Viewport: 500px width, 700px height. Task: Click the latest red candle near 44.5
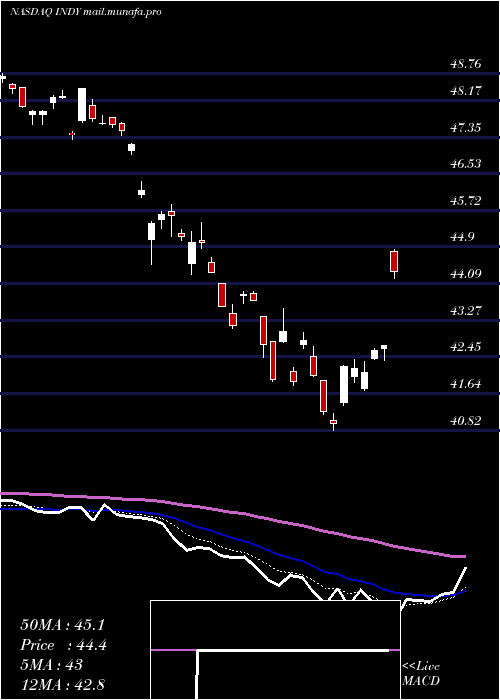pos(394,262)
